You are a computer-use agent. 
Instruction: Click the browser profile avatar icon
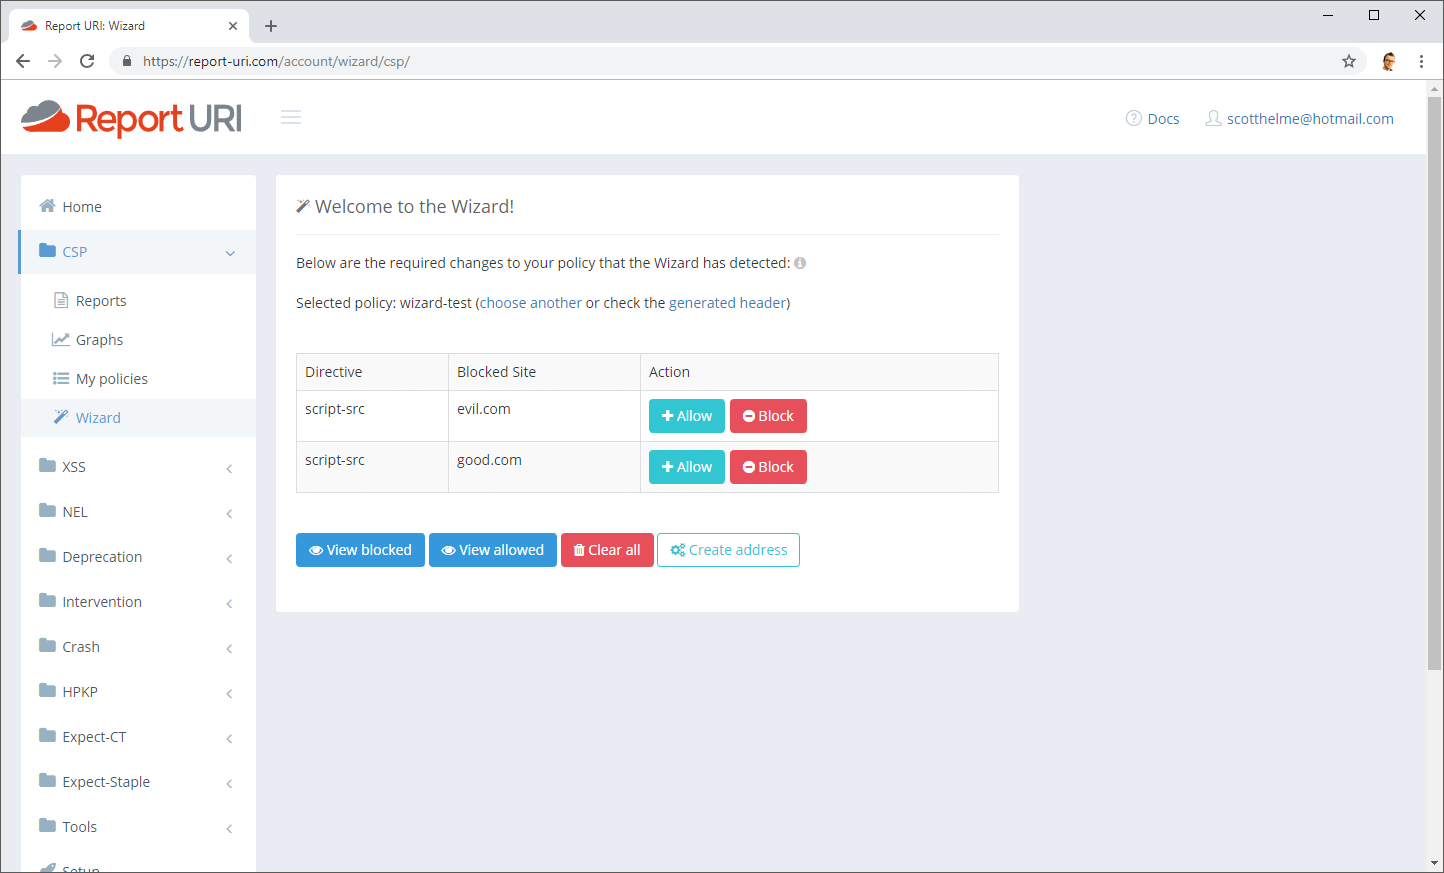coord(1388,61)
